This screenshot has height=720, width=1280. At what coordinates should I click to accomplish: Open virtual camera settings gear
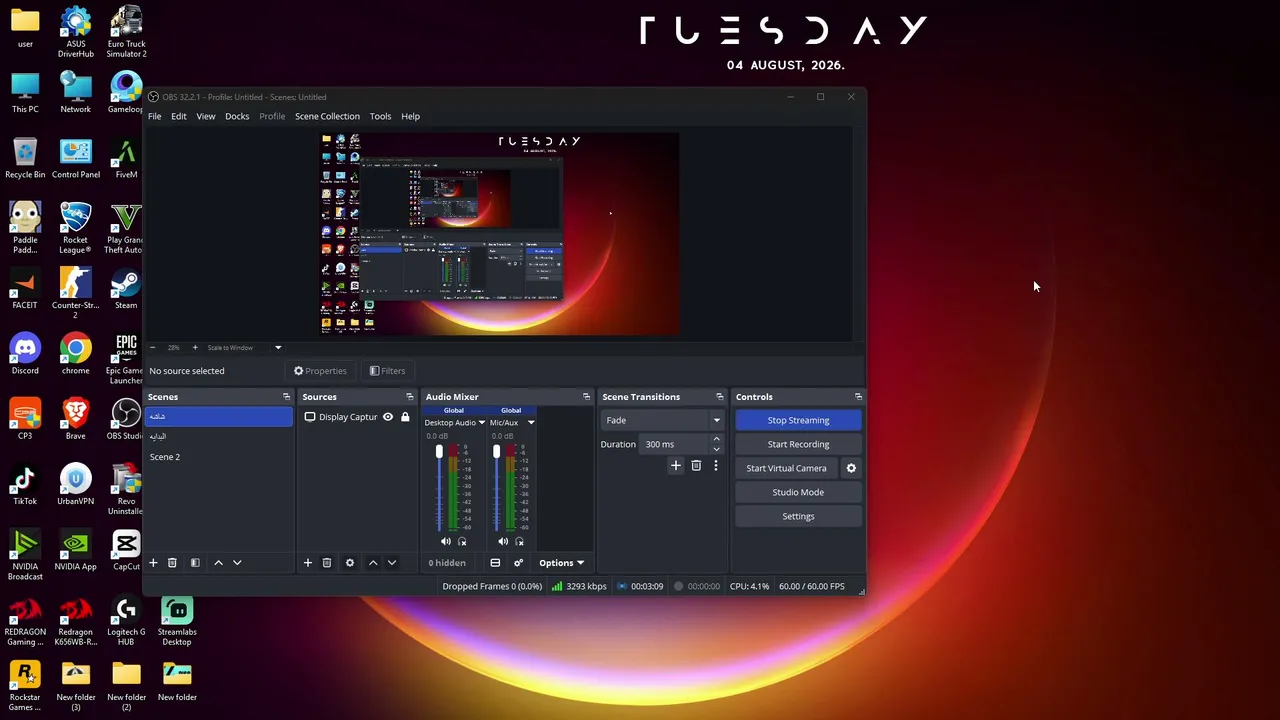click(851, 468)
